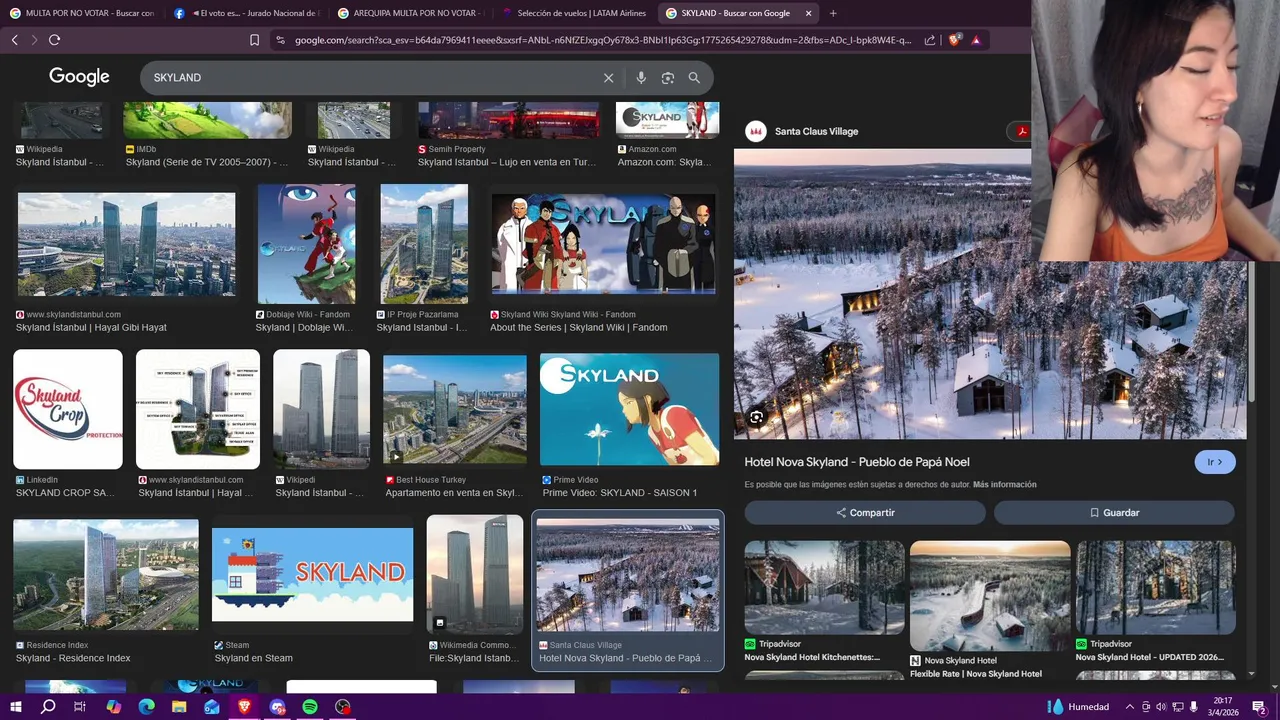Screen dimensions: 1280x720
Task: Close the SKYLAND browser tab
Action: (x=808, y=13)
